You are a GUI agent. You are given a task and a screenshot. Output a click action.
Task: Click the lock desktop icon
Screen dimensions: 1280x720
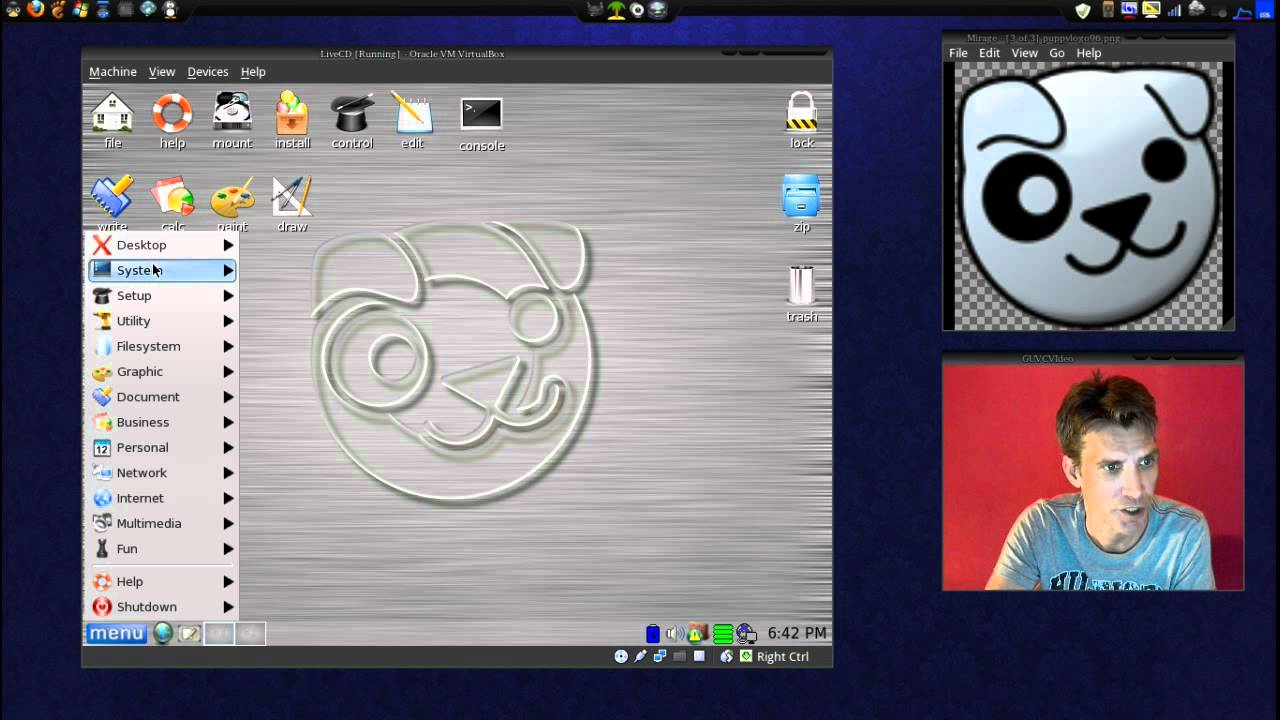801,120
